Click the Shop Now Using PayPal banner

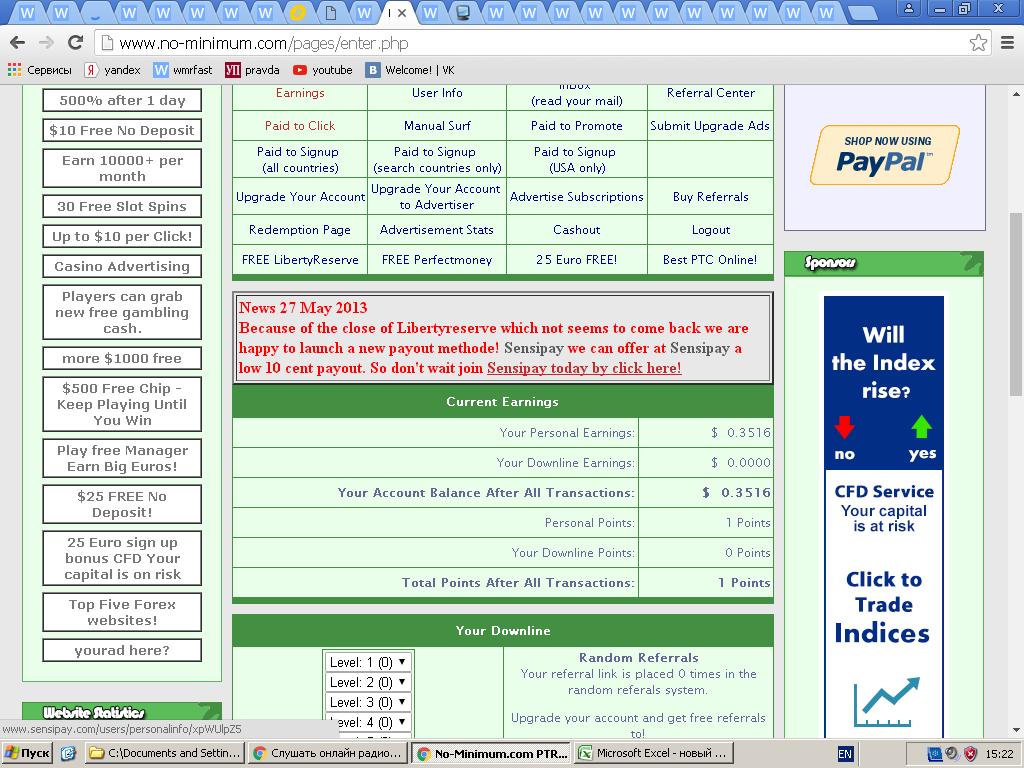(x=885, y=155)
